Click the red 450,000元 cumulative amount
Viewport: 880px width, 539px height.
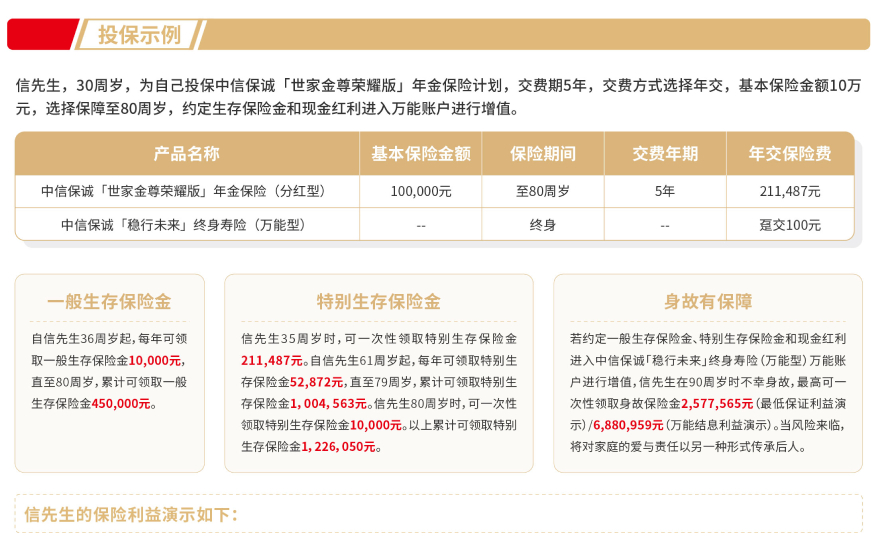121,404
